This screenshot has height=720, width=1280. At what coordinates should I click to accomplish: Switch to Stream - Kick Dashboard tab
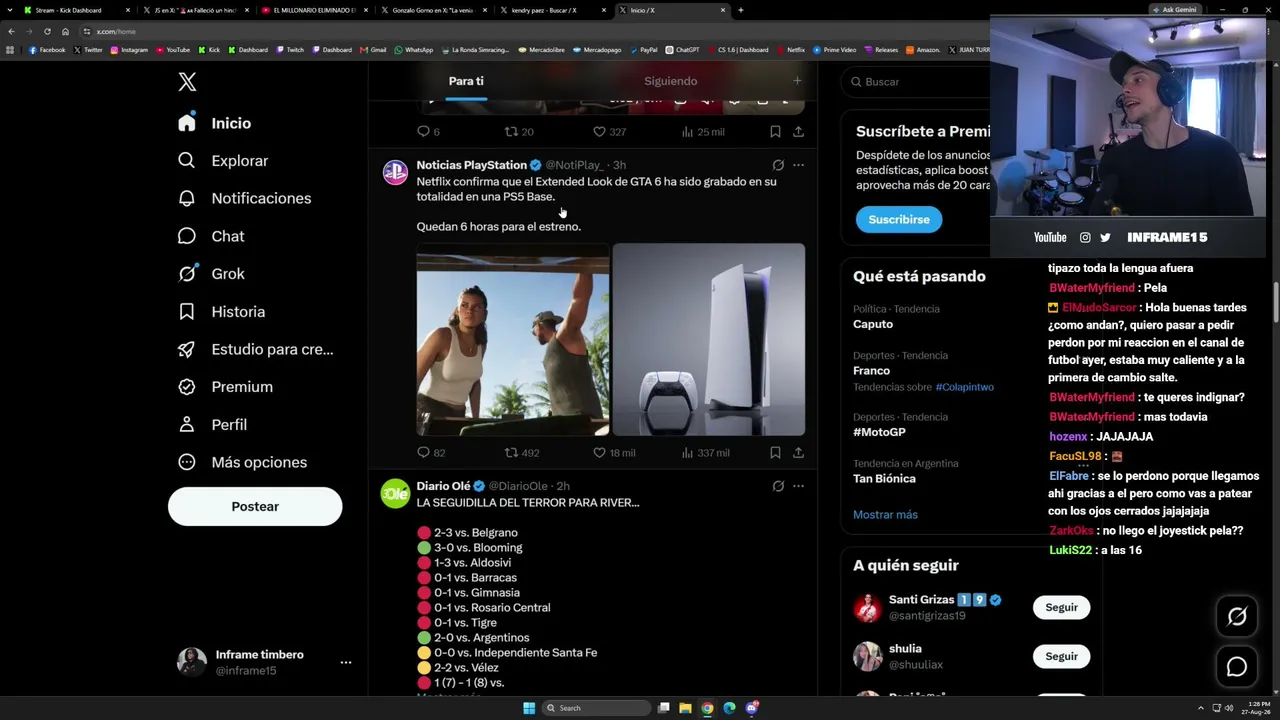click(x=77, y=10)
